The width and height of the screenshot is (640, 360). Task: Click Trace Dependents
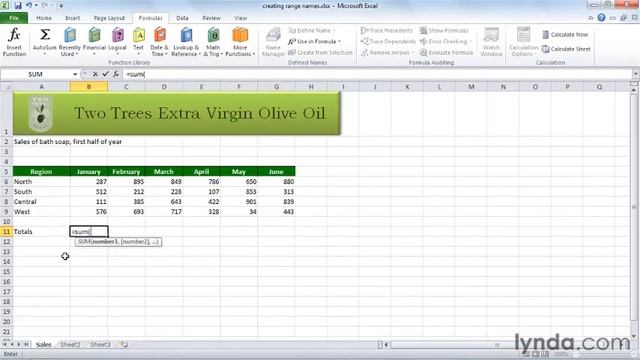tap(388, 42)
